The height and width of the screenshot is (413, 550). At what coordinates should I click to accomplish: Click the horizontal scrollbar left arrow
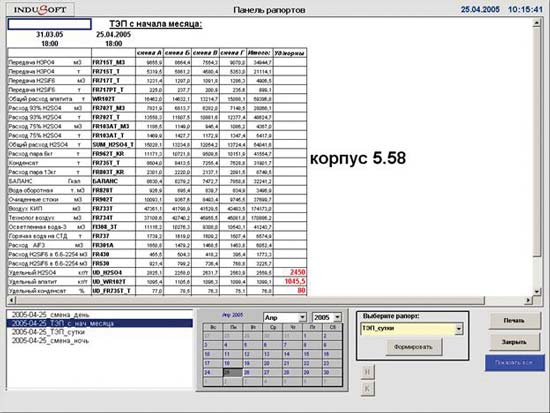12,300
